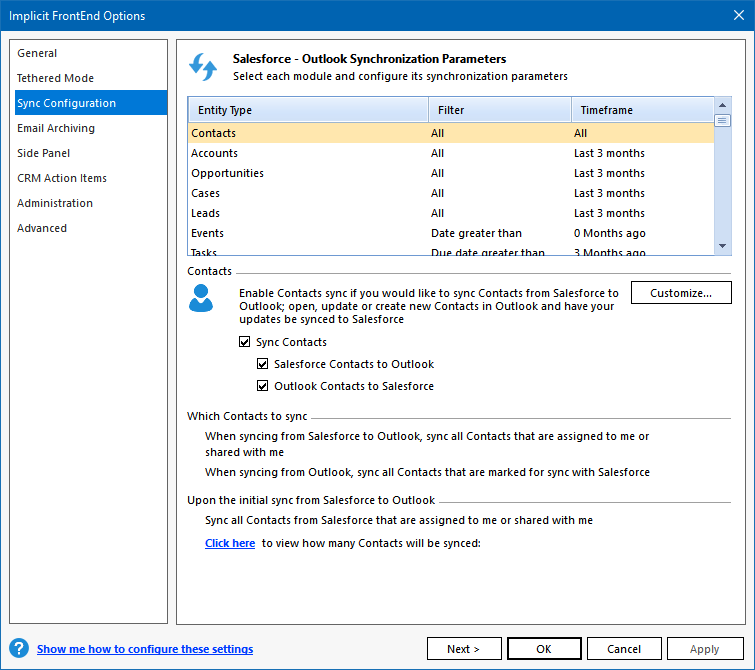755x670 pixels.
Task: Click the Filter column header
Action: (x=499, y=110)
